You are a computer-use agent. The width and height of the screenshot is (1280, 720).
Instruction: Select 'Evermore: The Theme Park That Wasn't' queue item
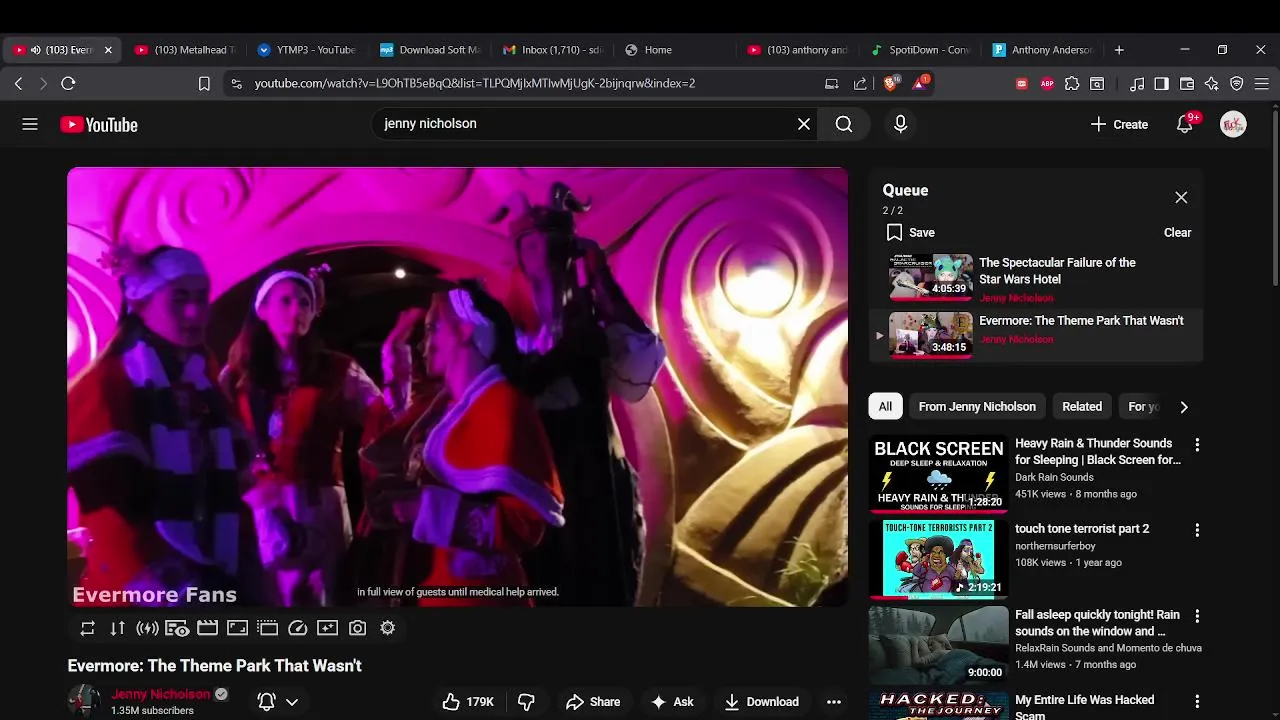(1036, 334)
